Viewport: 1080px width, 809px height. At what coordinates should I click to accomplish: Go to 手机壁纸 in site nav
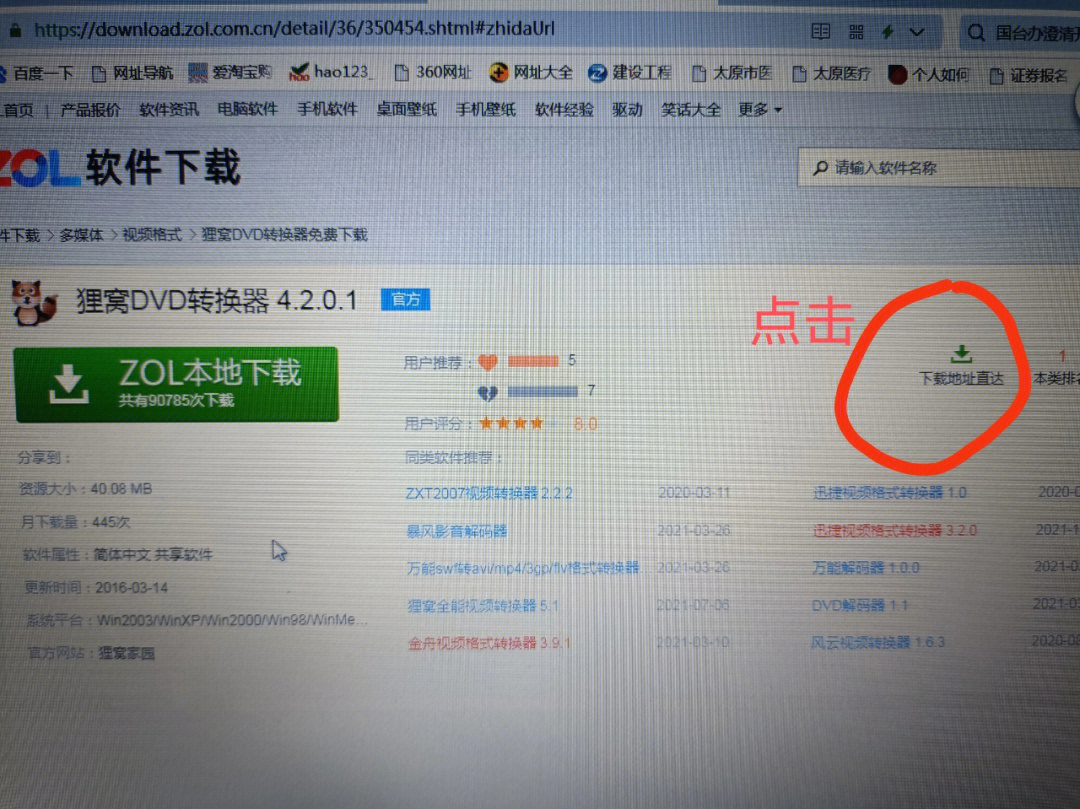486,109
